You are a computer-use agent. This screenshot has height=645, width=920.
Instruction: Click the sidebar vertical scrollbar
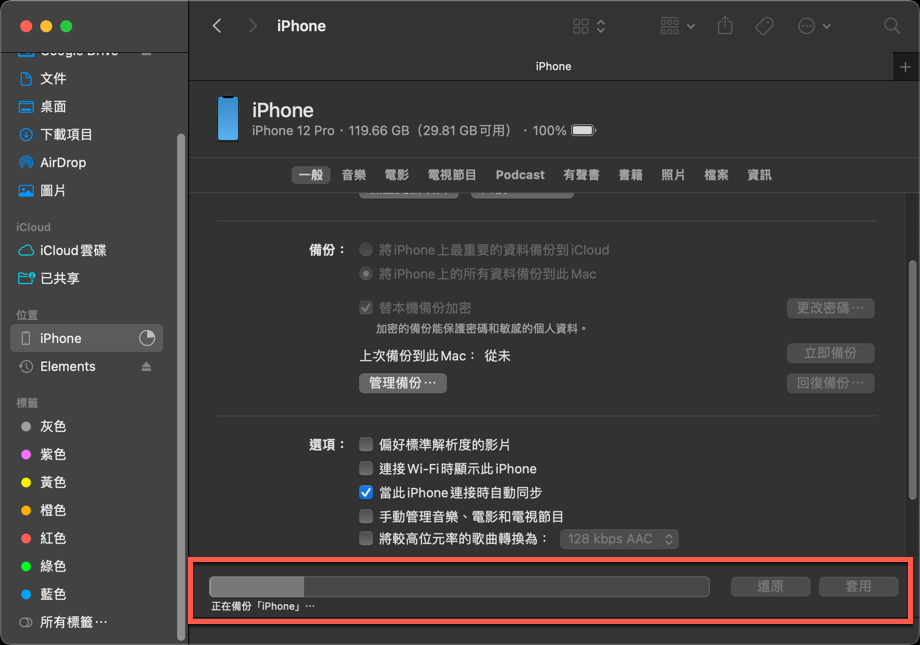pos(181,387)
